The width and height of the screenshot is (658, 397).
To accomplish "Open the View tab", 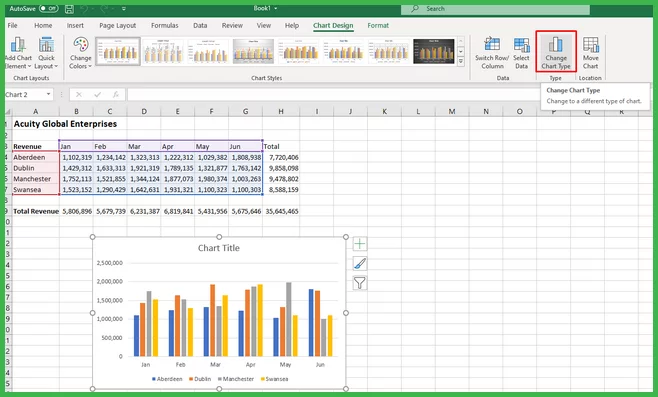I will pyautogui.click(x=264, y=26).
